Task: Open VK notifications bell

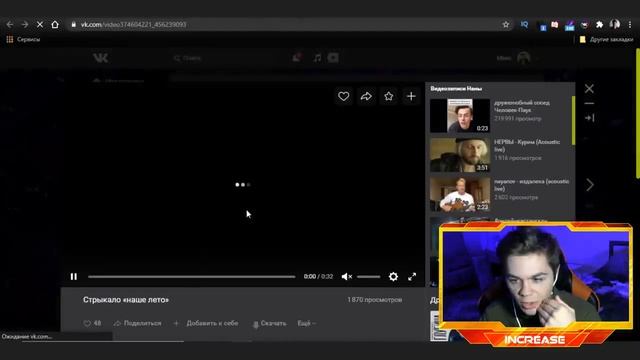Action: 296,58
